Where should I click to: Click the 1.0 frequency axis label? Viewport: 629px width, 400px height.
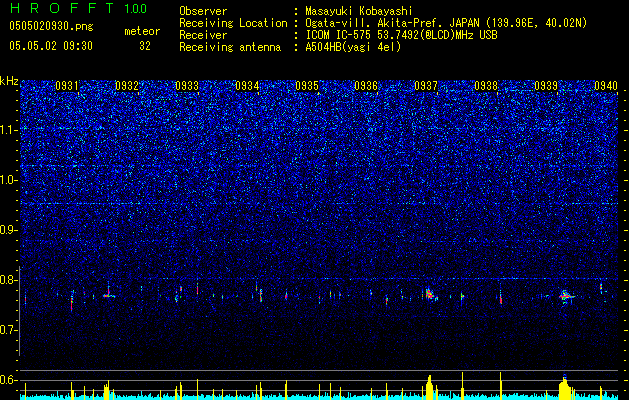8,180
